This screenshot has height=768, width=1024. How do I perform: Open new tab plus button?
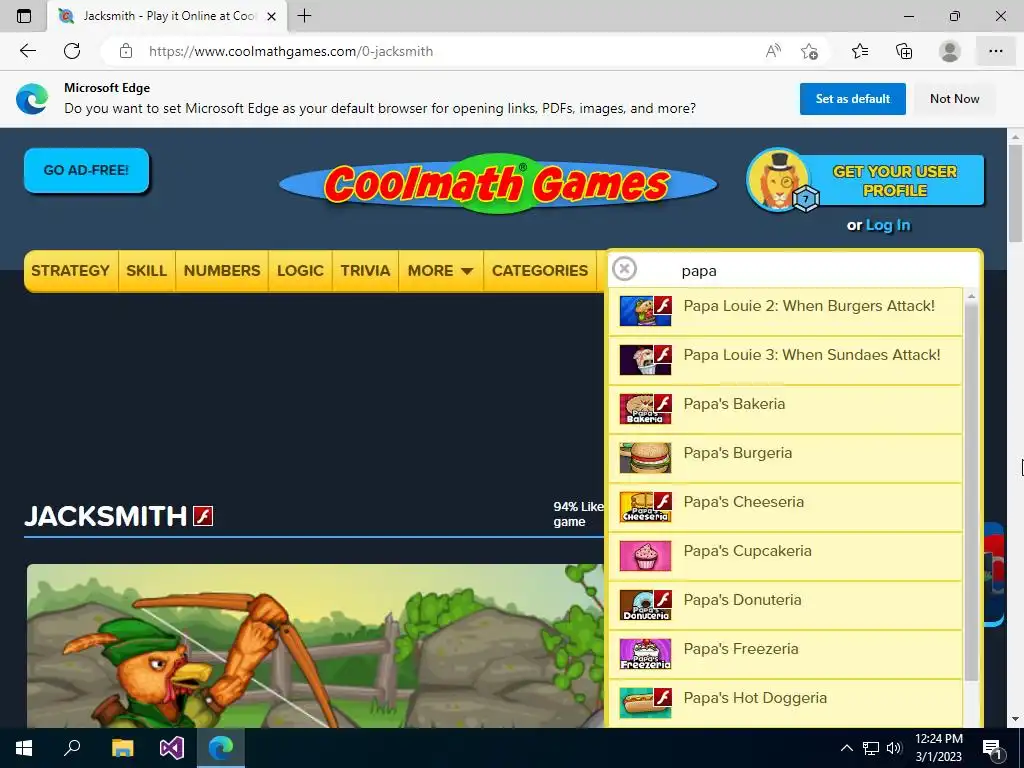click(304, 16)
